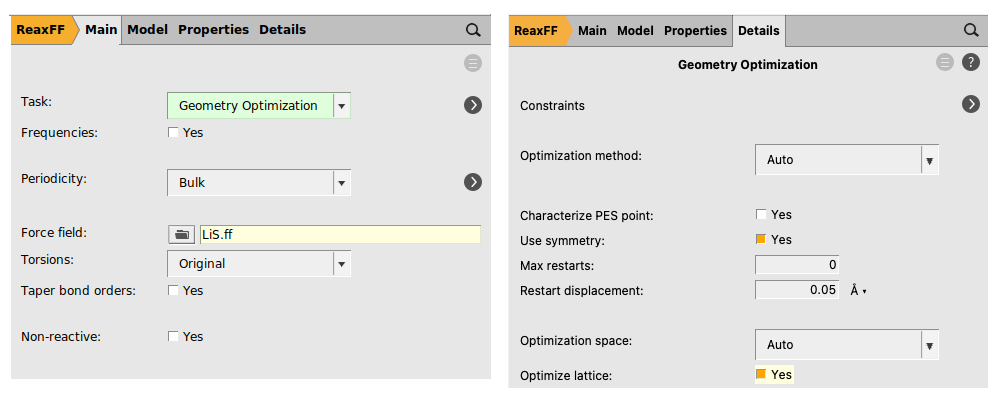Click the Use symmetry label
1006x401 pixels.
[563, 241]
